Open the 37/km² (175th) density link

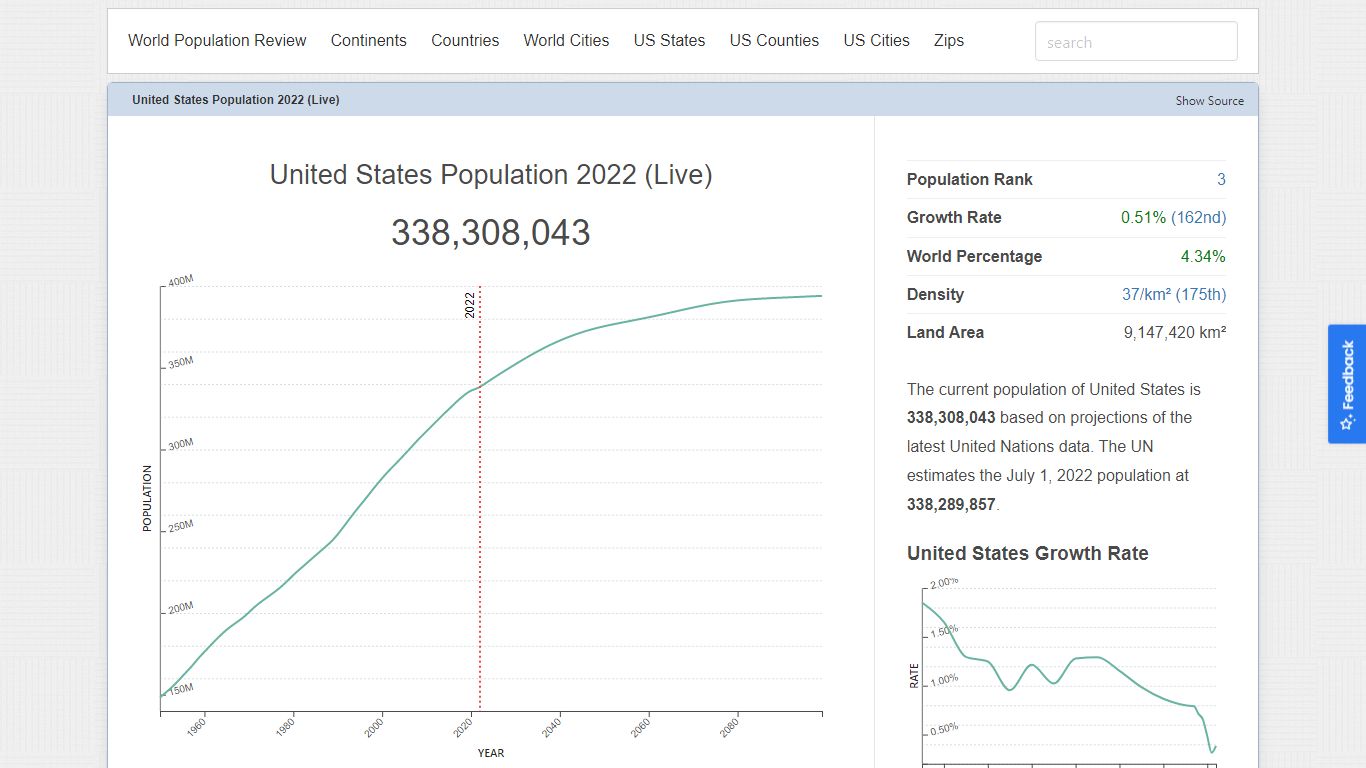point(1174,294)
